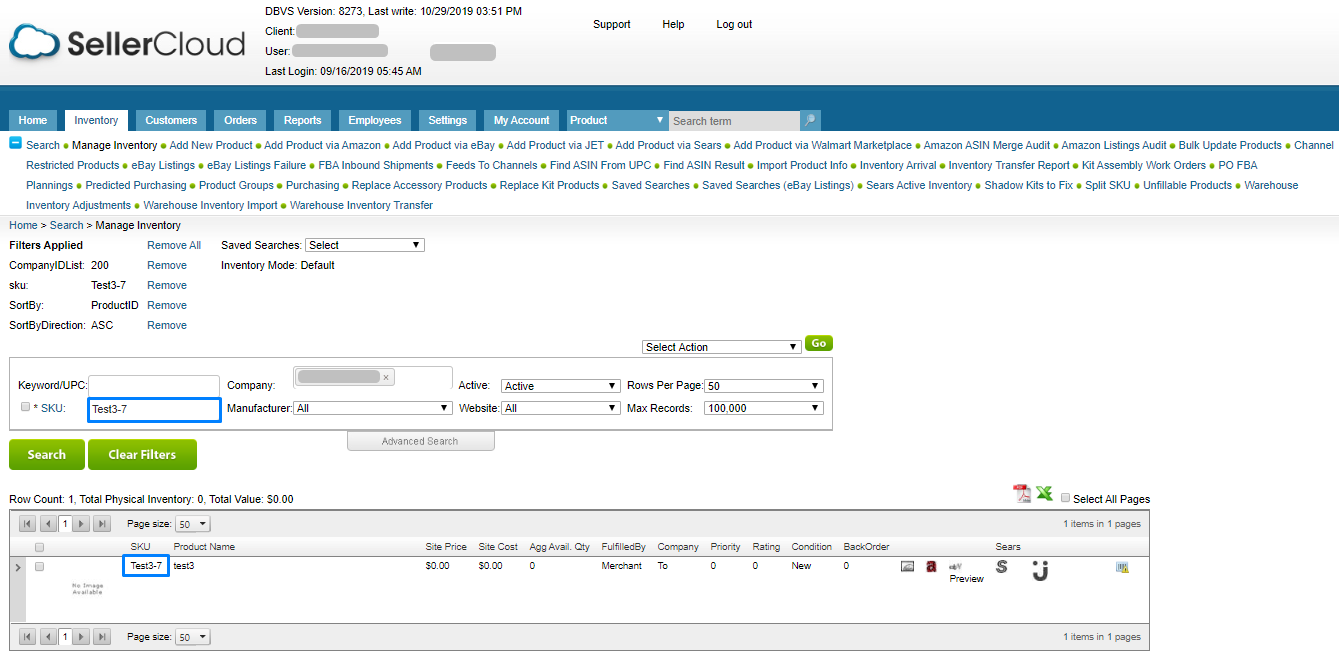Enable Select All Pages checkbox

click(1065, 498)
